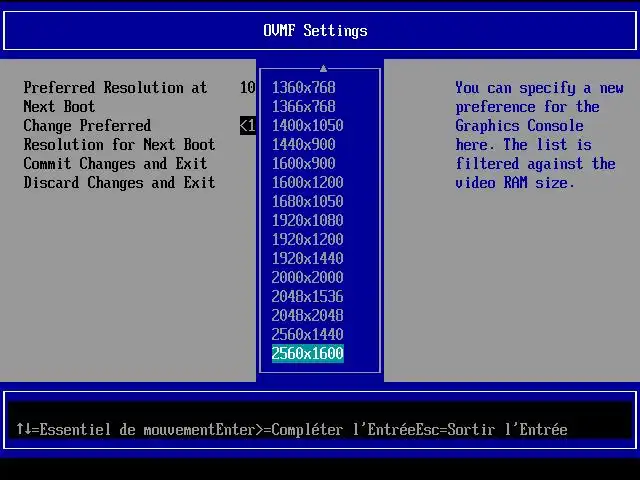Select 2048x1536 in the popup
Screen dimensions: 640x480
pyautogui.click(x=307, y=296)
